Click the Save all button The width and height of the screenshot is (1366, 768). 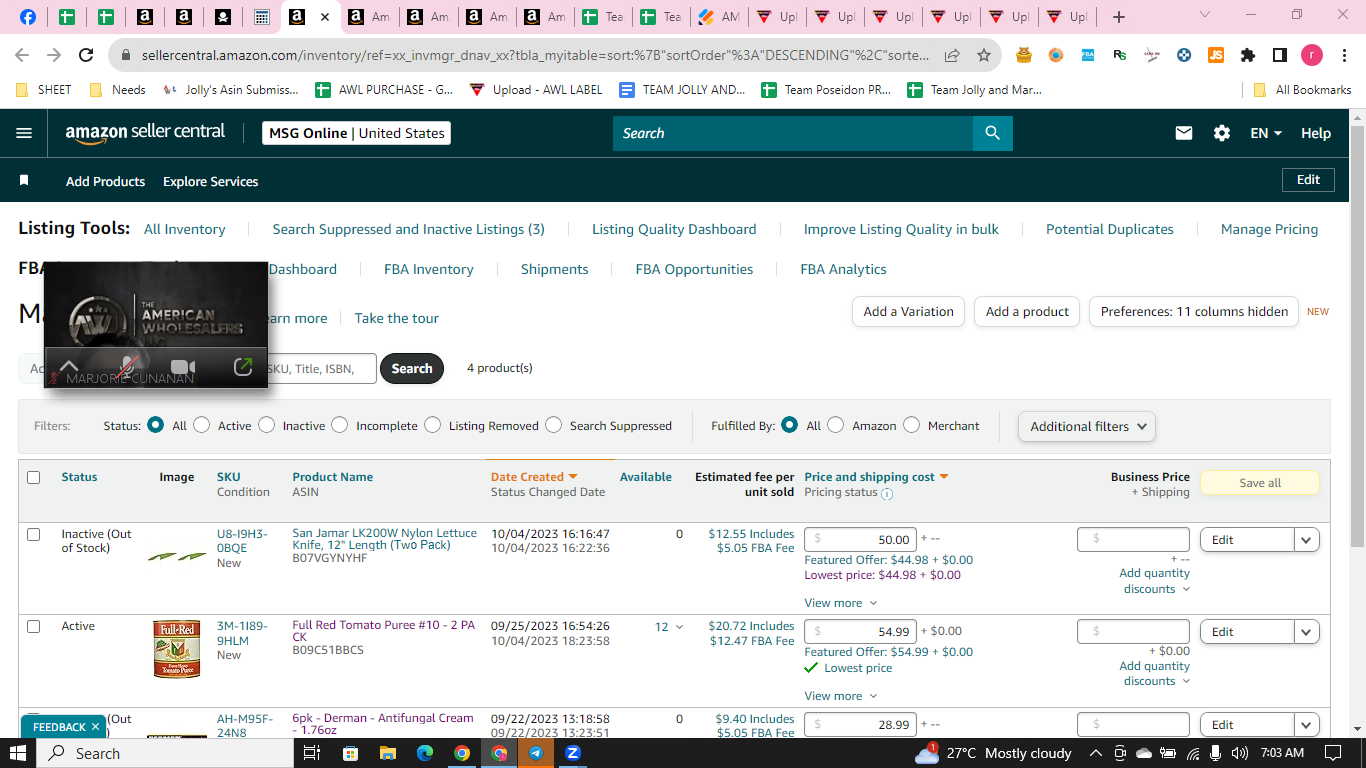coord(1259,483)
